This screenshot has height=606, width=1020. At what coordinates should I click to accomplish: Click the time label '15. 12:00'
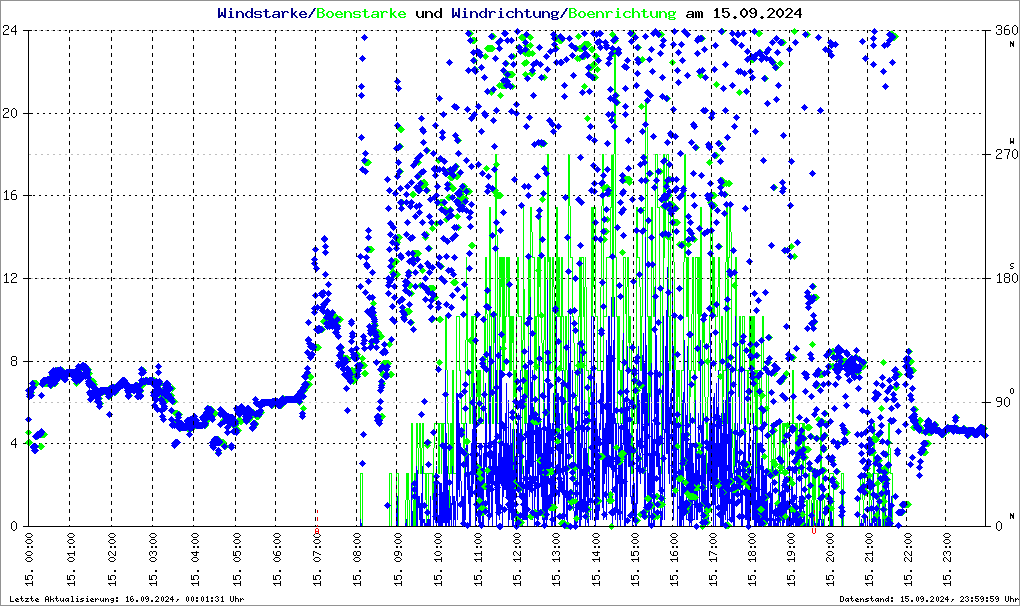[x=517, y=559]
